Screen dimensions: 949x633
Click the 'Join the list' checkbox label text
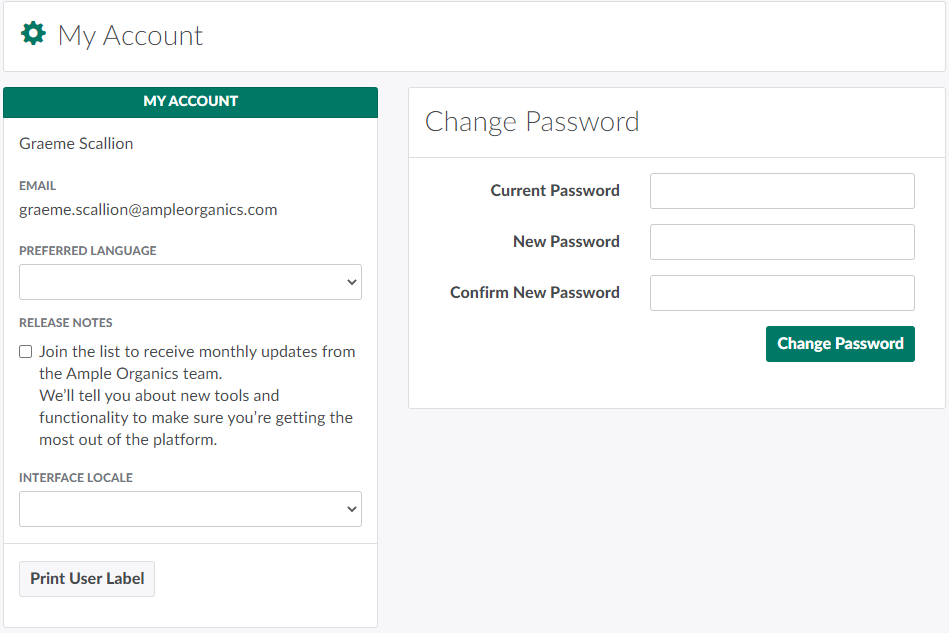[197, 352]
